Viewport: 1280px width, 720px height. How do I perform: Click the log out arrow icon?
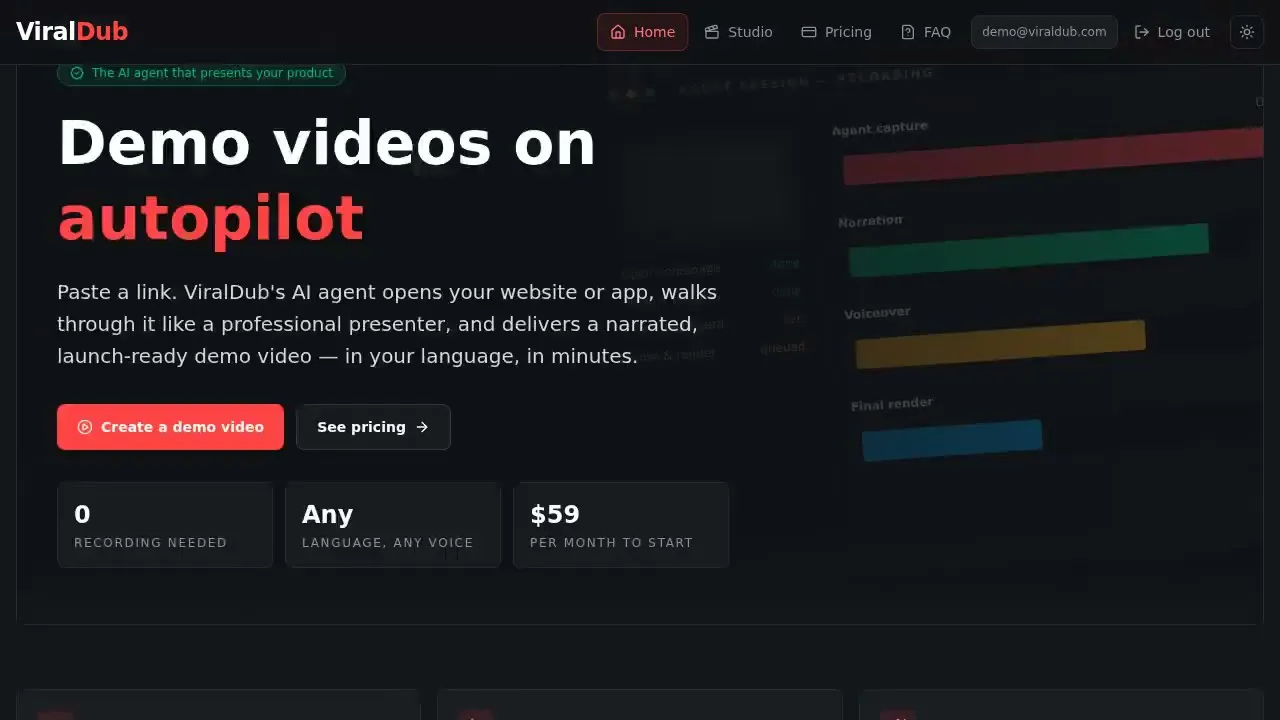click(x=1142, y=32)
